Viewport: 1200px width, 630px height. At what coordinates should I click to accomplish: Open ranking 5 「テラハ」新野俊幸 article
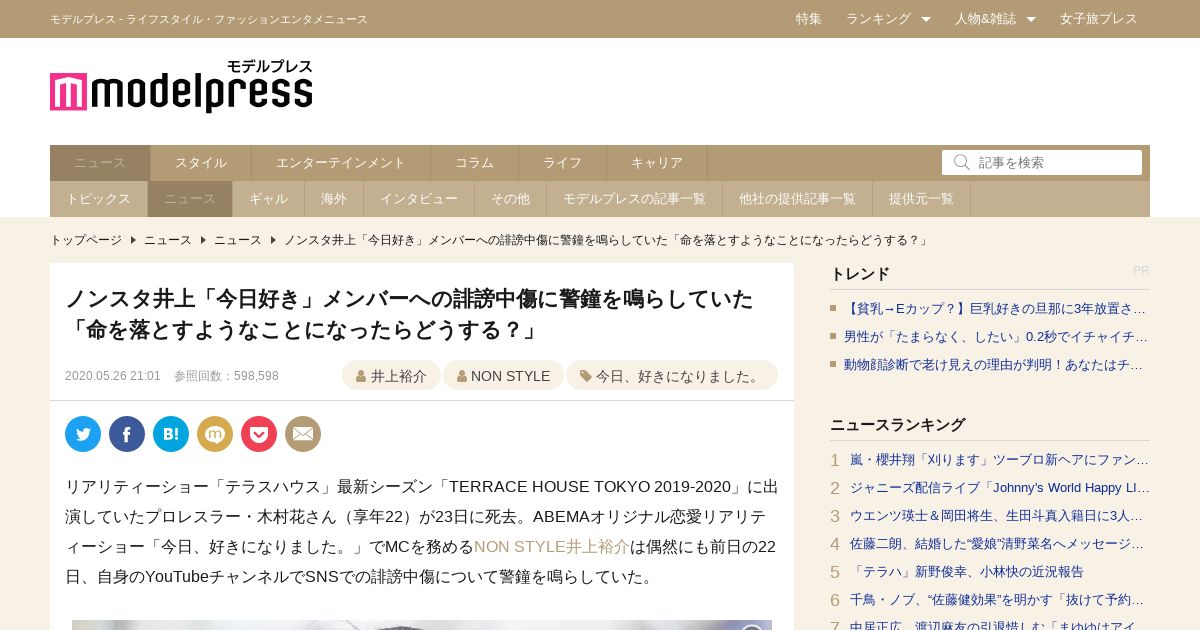pos(967,572)
